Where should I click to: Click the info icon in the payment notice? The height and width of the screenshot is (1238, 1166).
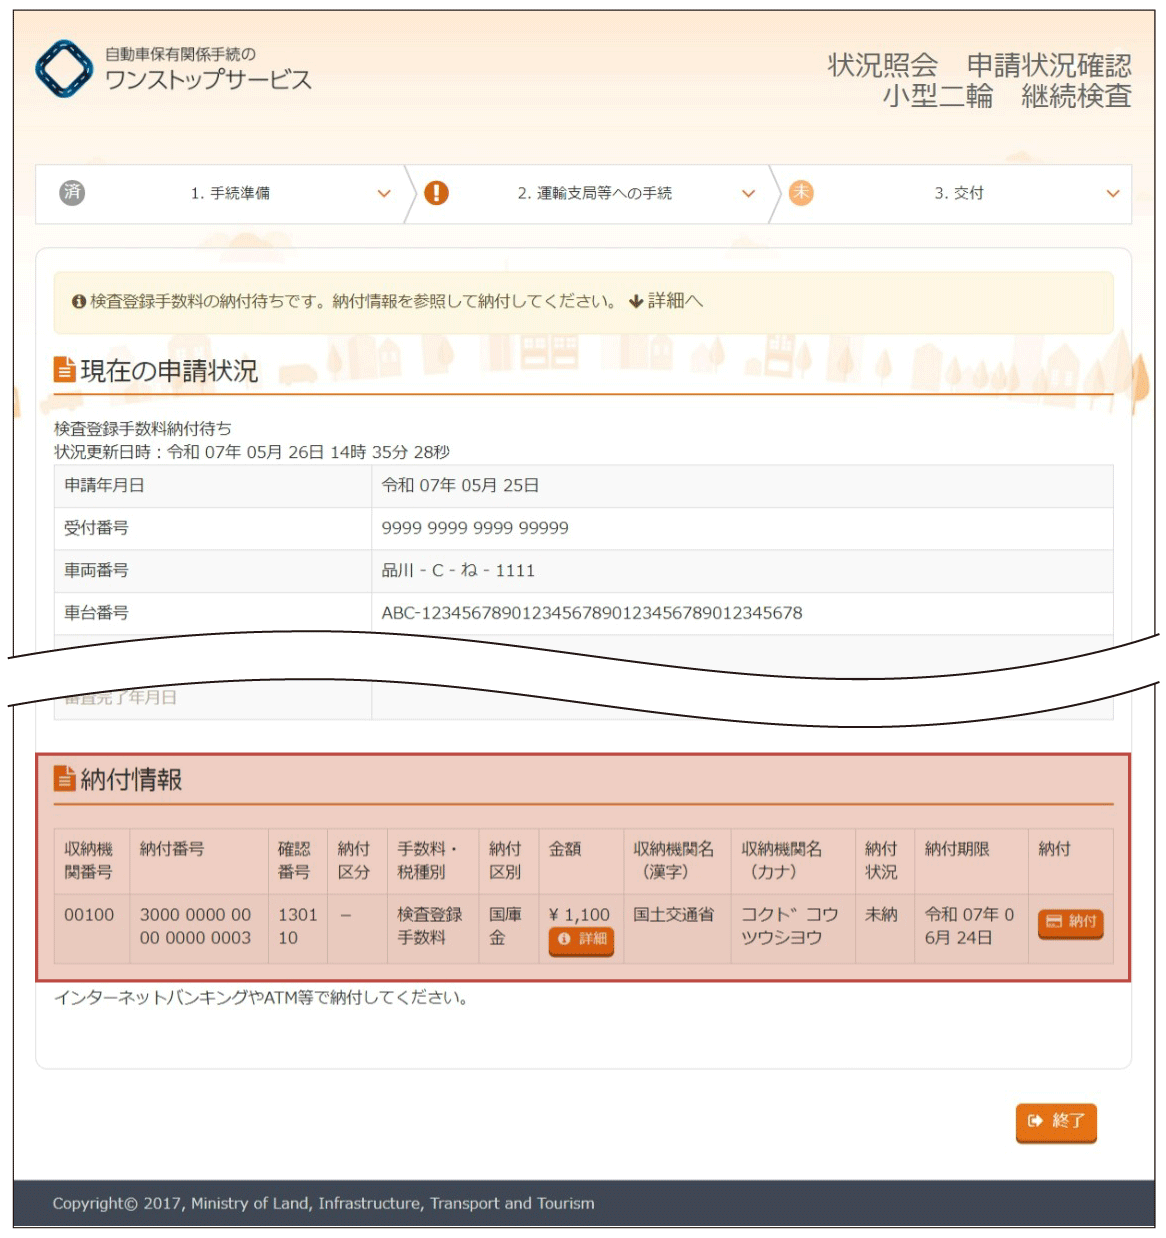pyautogui.click(x=79, y=301)
